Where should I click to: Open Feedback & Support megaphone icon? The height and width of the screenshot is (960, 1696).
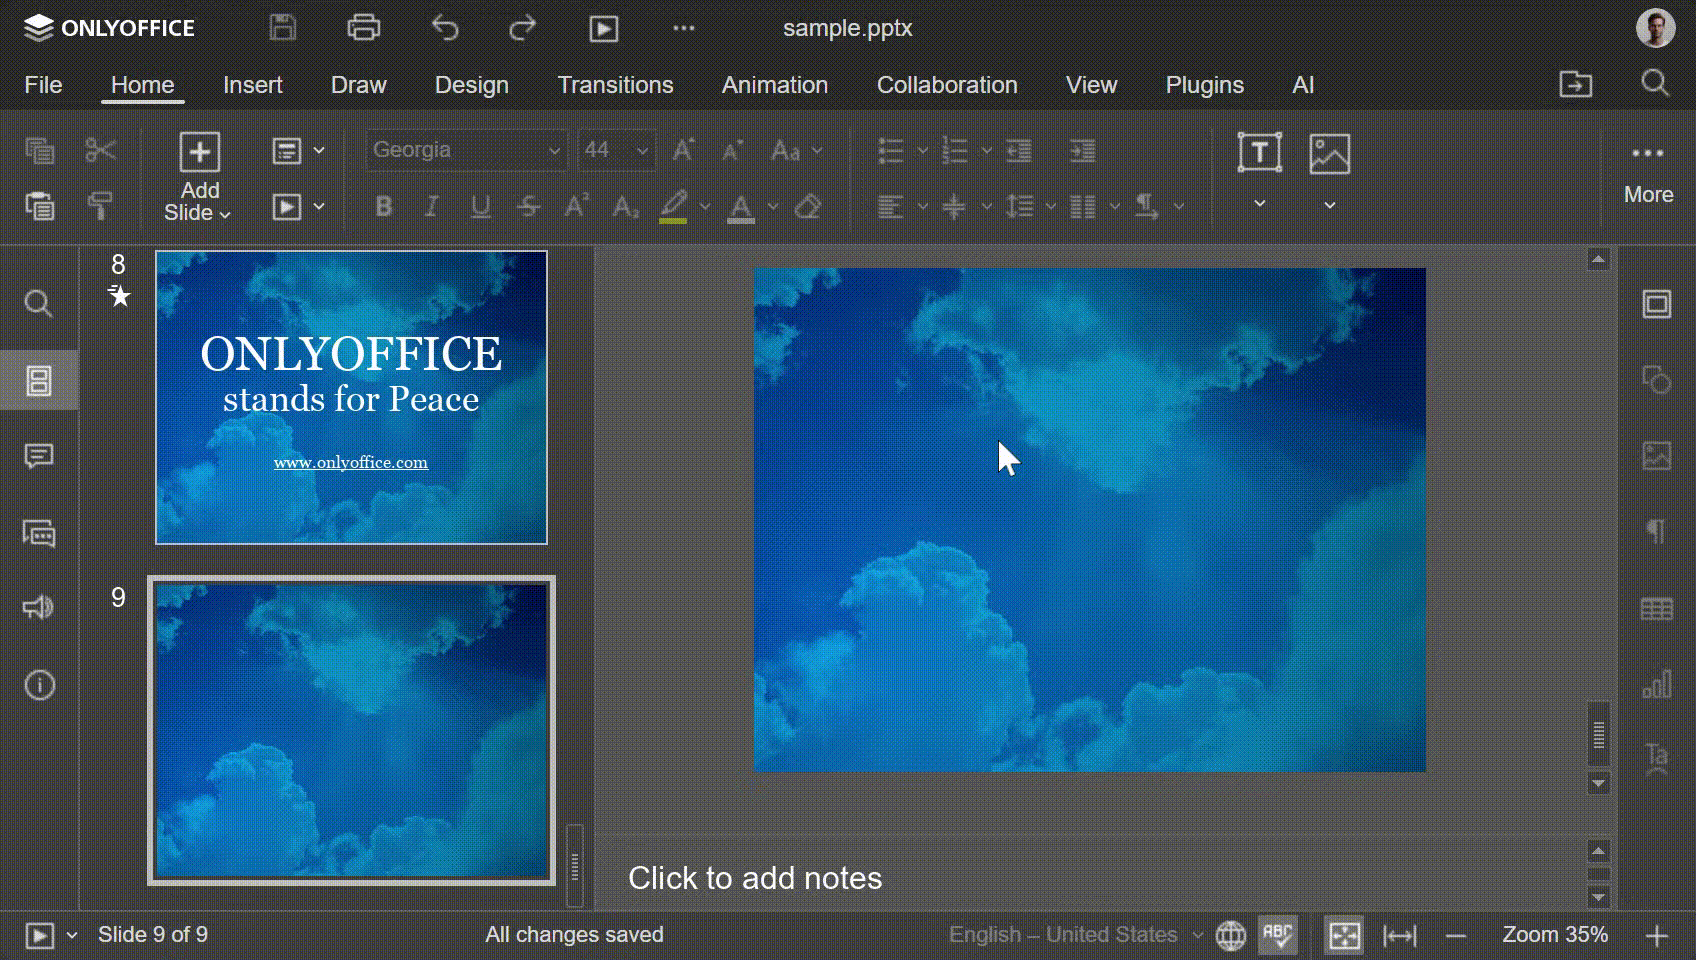pyautogui.click(x=39, y=608)
